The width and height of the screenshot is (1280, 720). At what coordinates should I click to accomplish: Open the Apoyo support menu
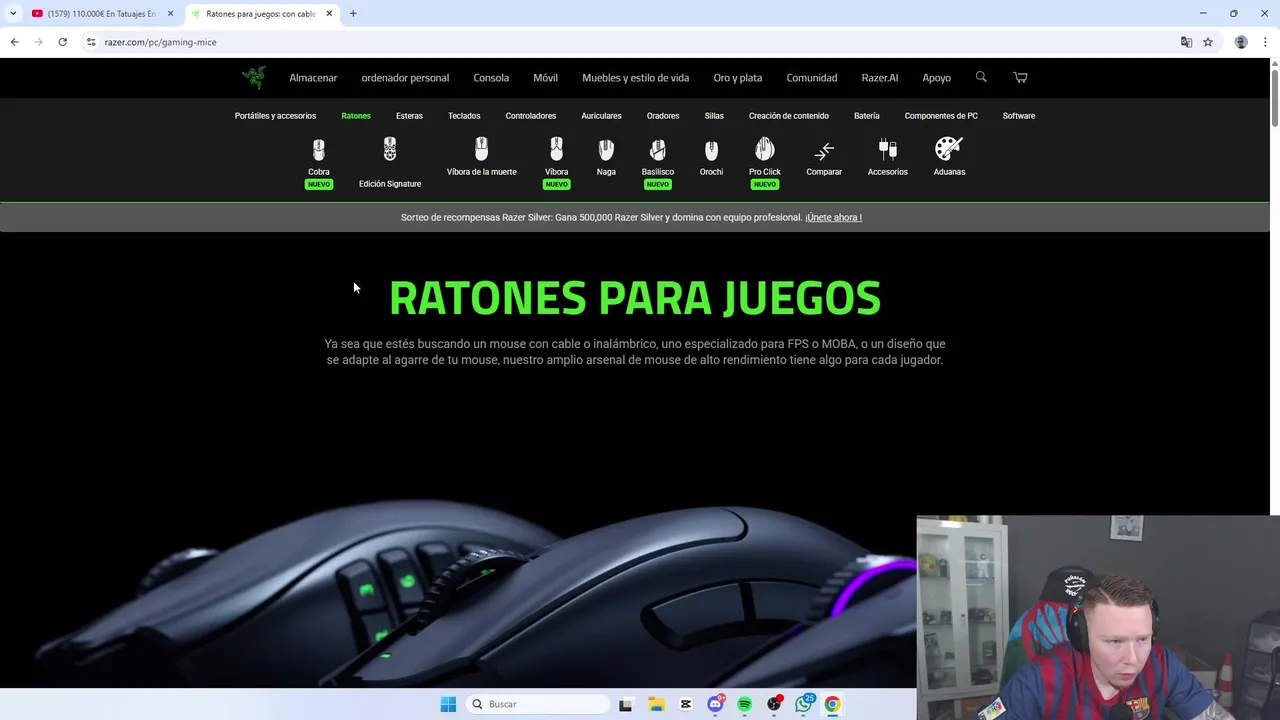[x=937, y=78]
